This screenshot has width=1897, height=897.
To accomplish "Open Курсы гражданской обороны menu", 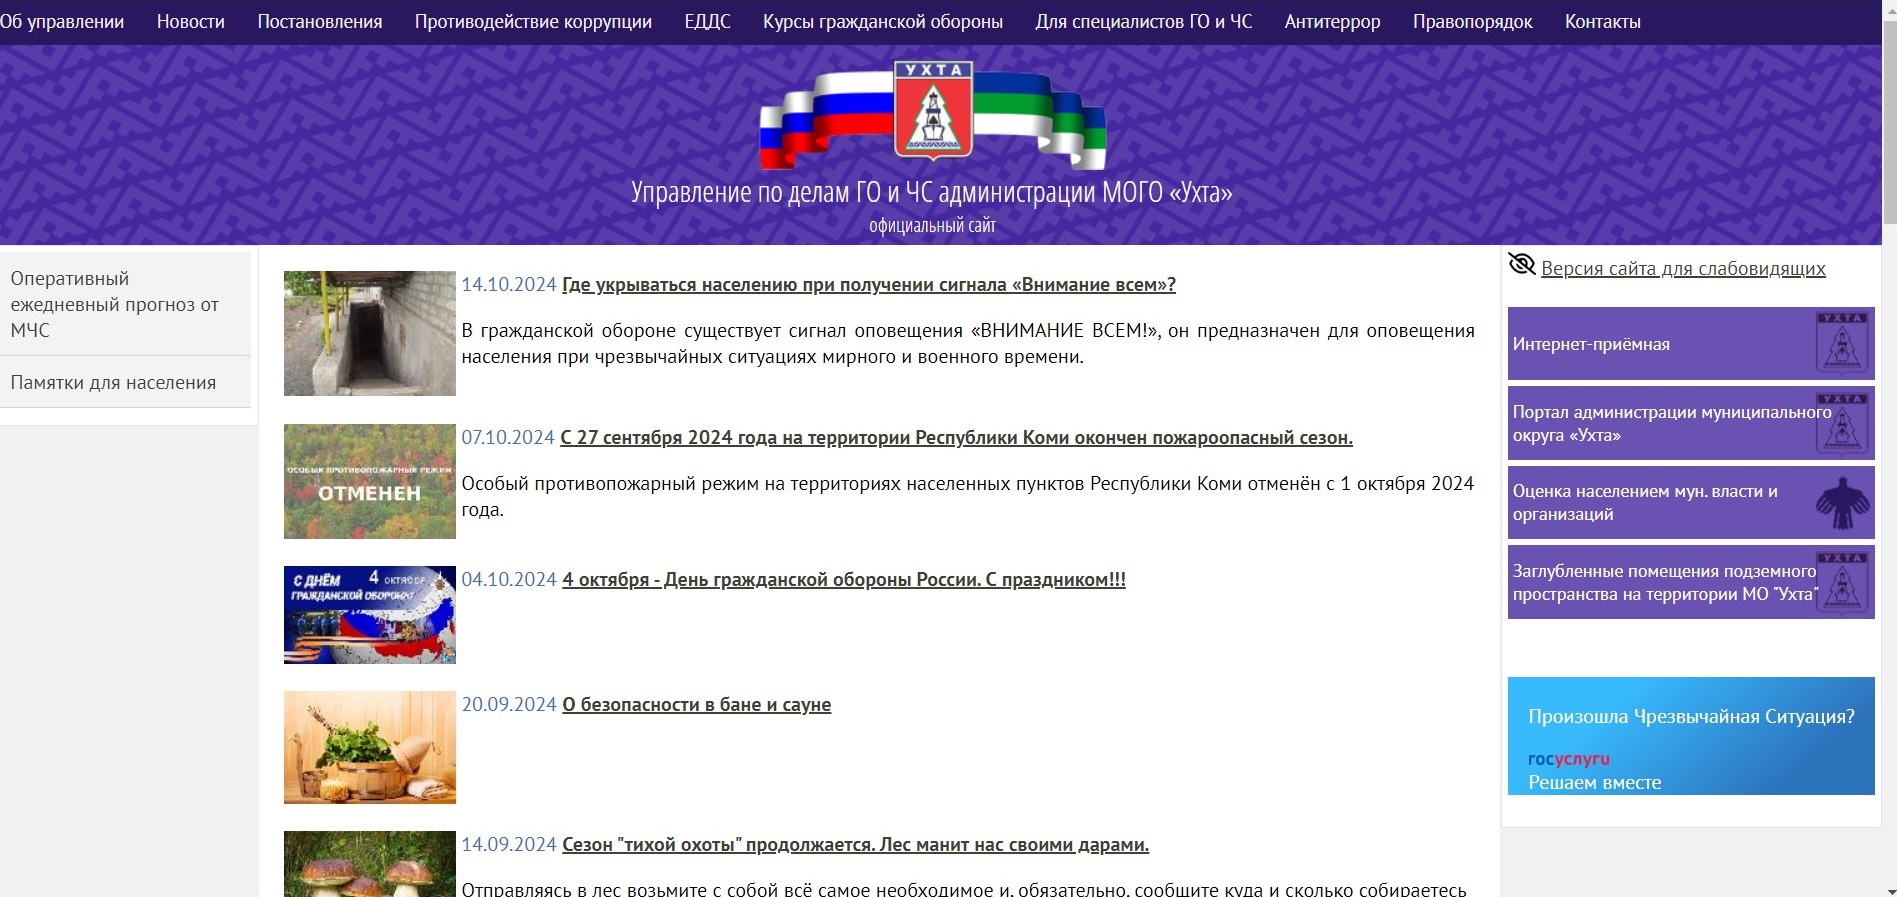I will [883, 22].
